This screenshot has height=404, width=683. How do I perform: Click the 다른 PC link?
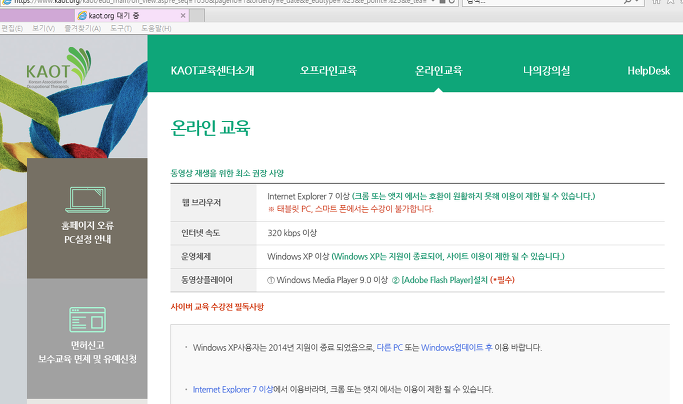point(389,347)
